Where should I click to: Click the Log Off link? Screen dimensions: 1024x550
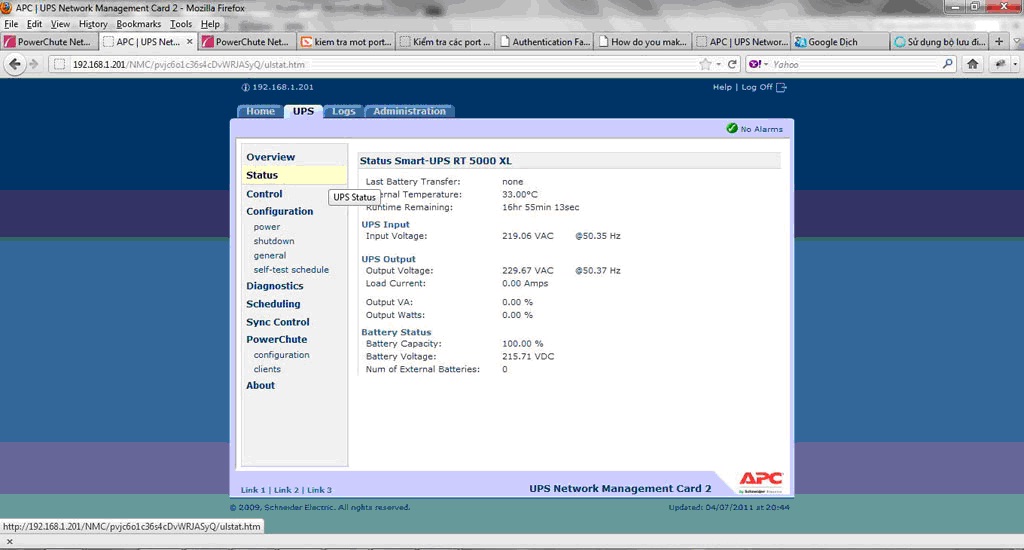tap(757, 87)
